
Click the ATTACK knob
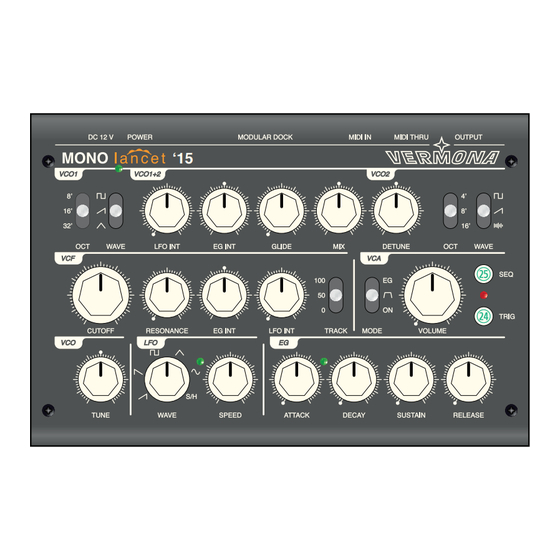pos(296,379)
